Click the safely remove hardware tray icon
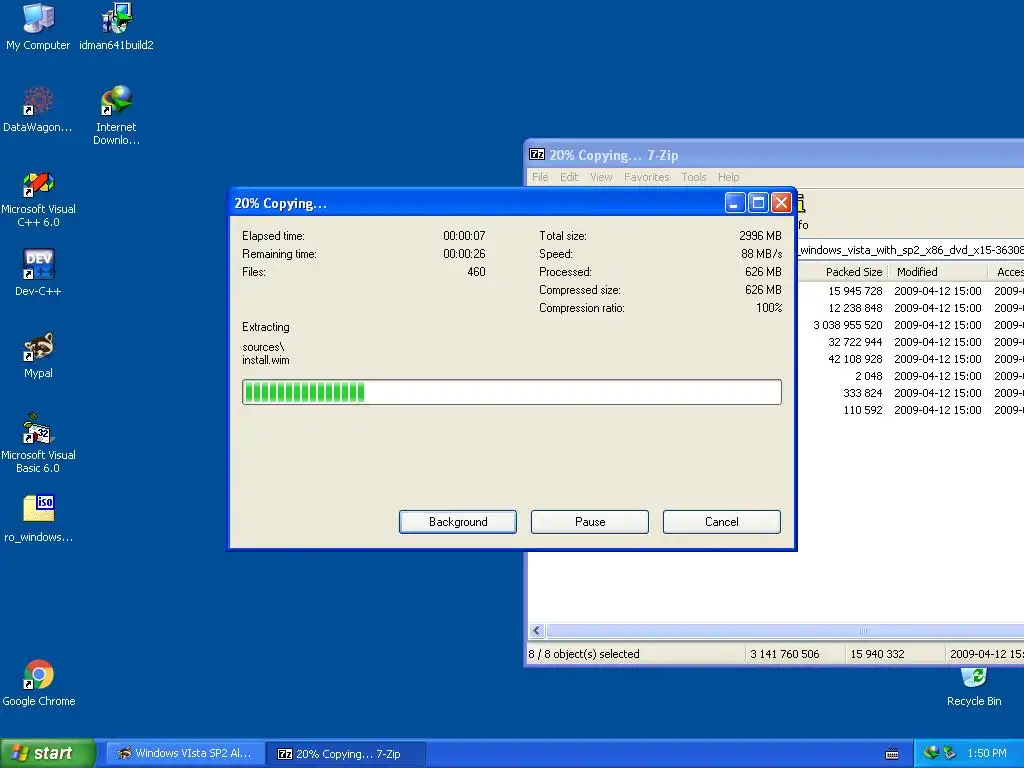Image resolution: width=1024 pixels, height=768 pixels. (949, 753)
